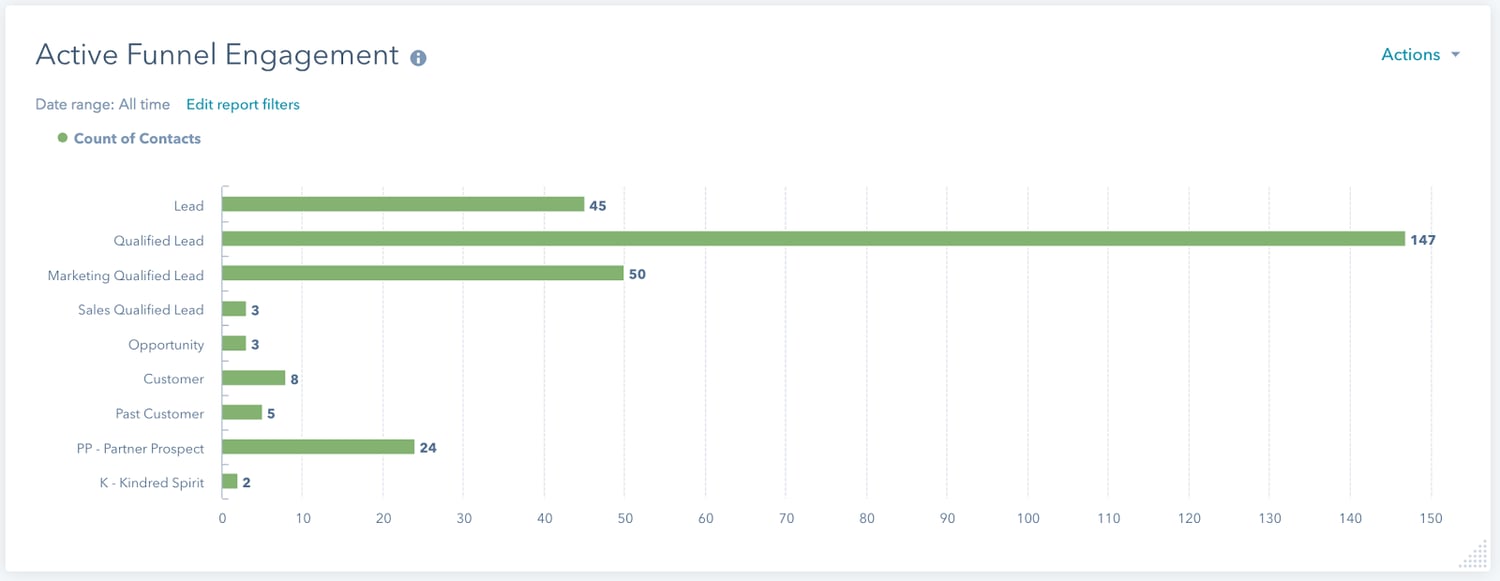1500x581 pixels.
Task: Click the Opportunity category label
Action: tap(166, 344)
